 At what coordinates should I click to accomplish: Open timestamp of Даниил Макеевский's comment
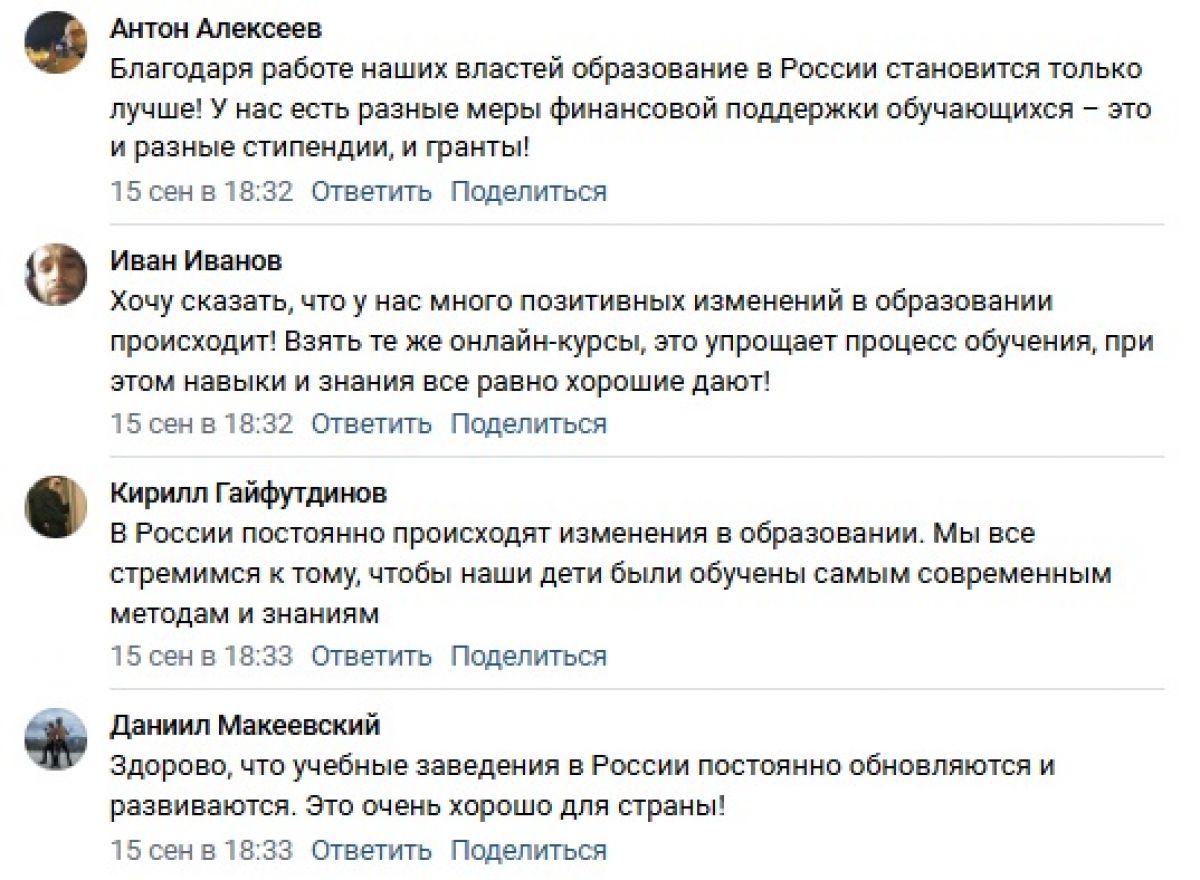click(x=202, y=850)
